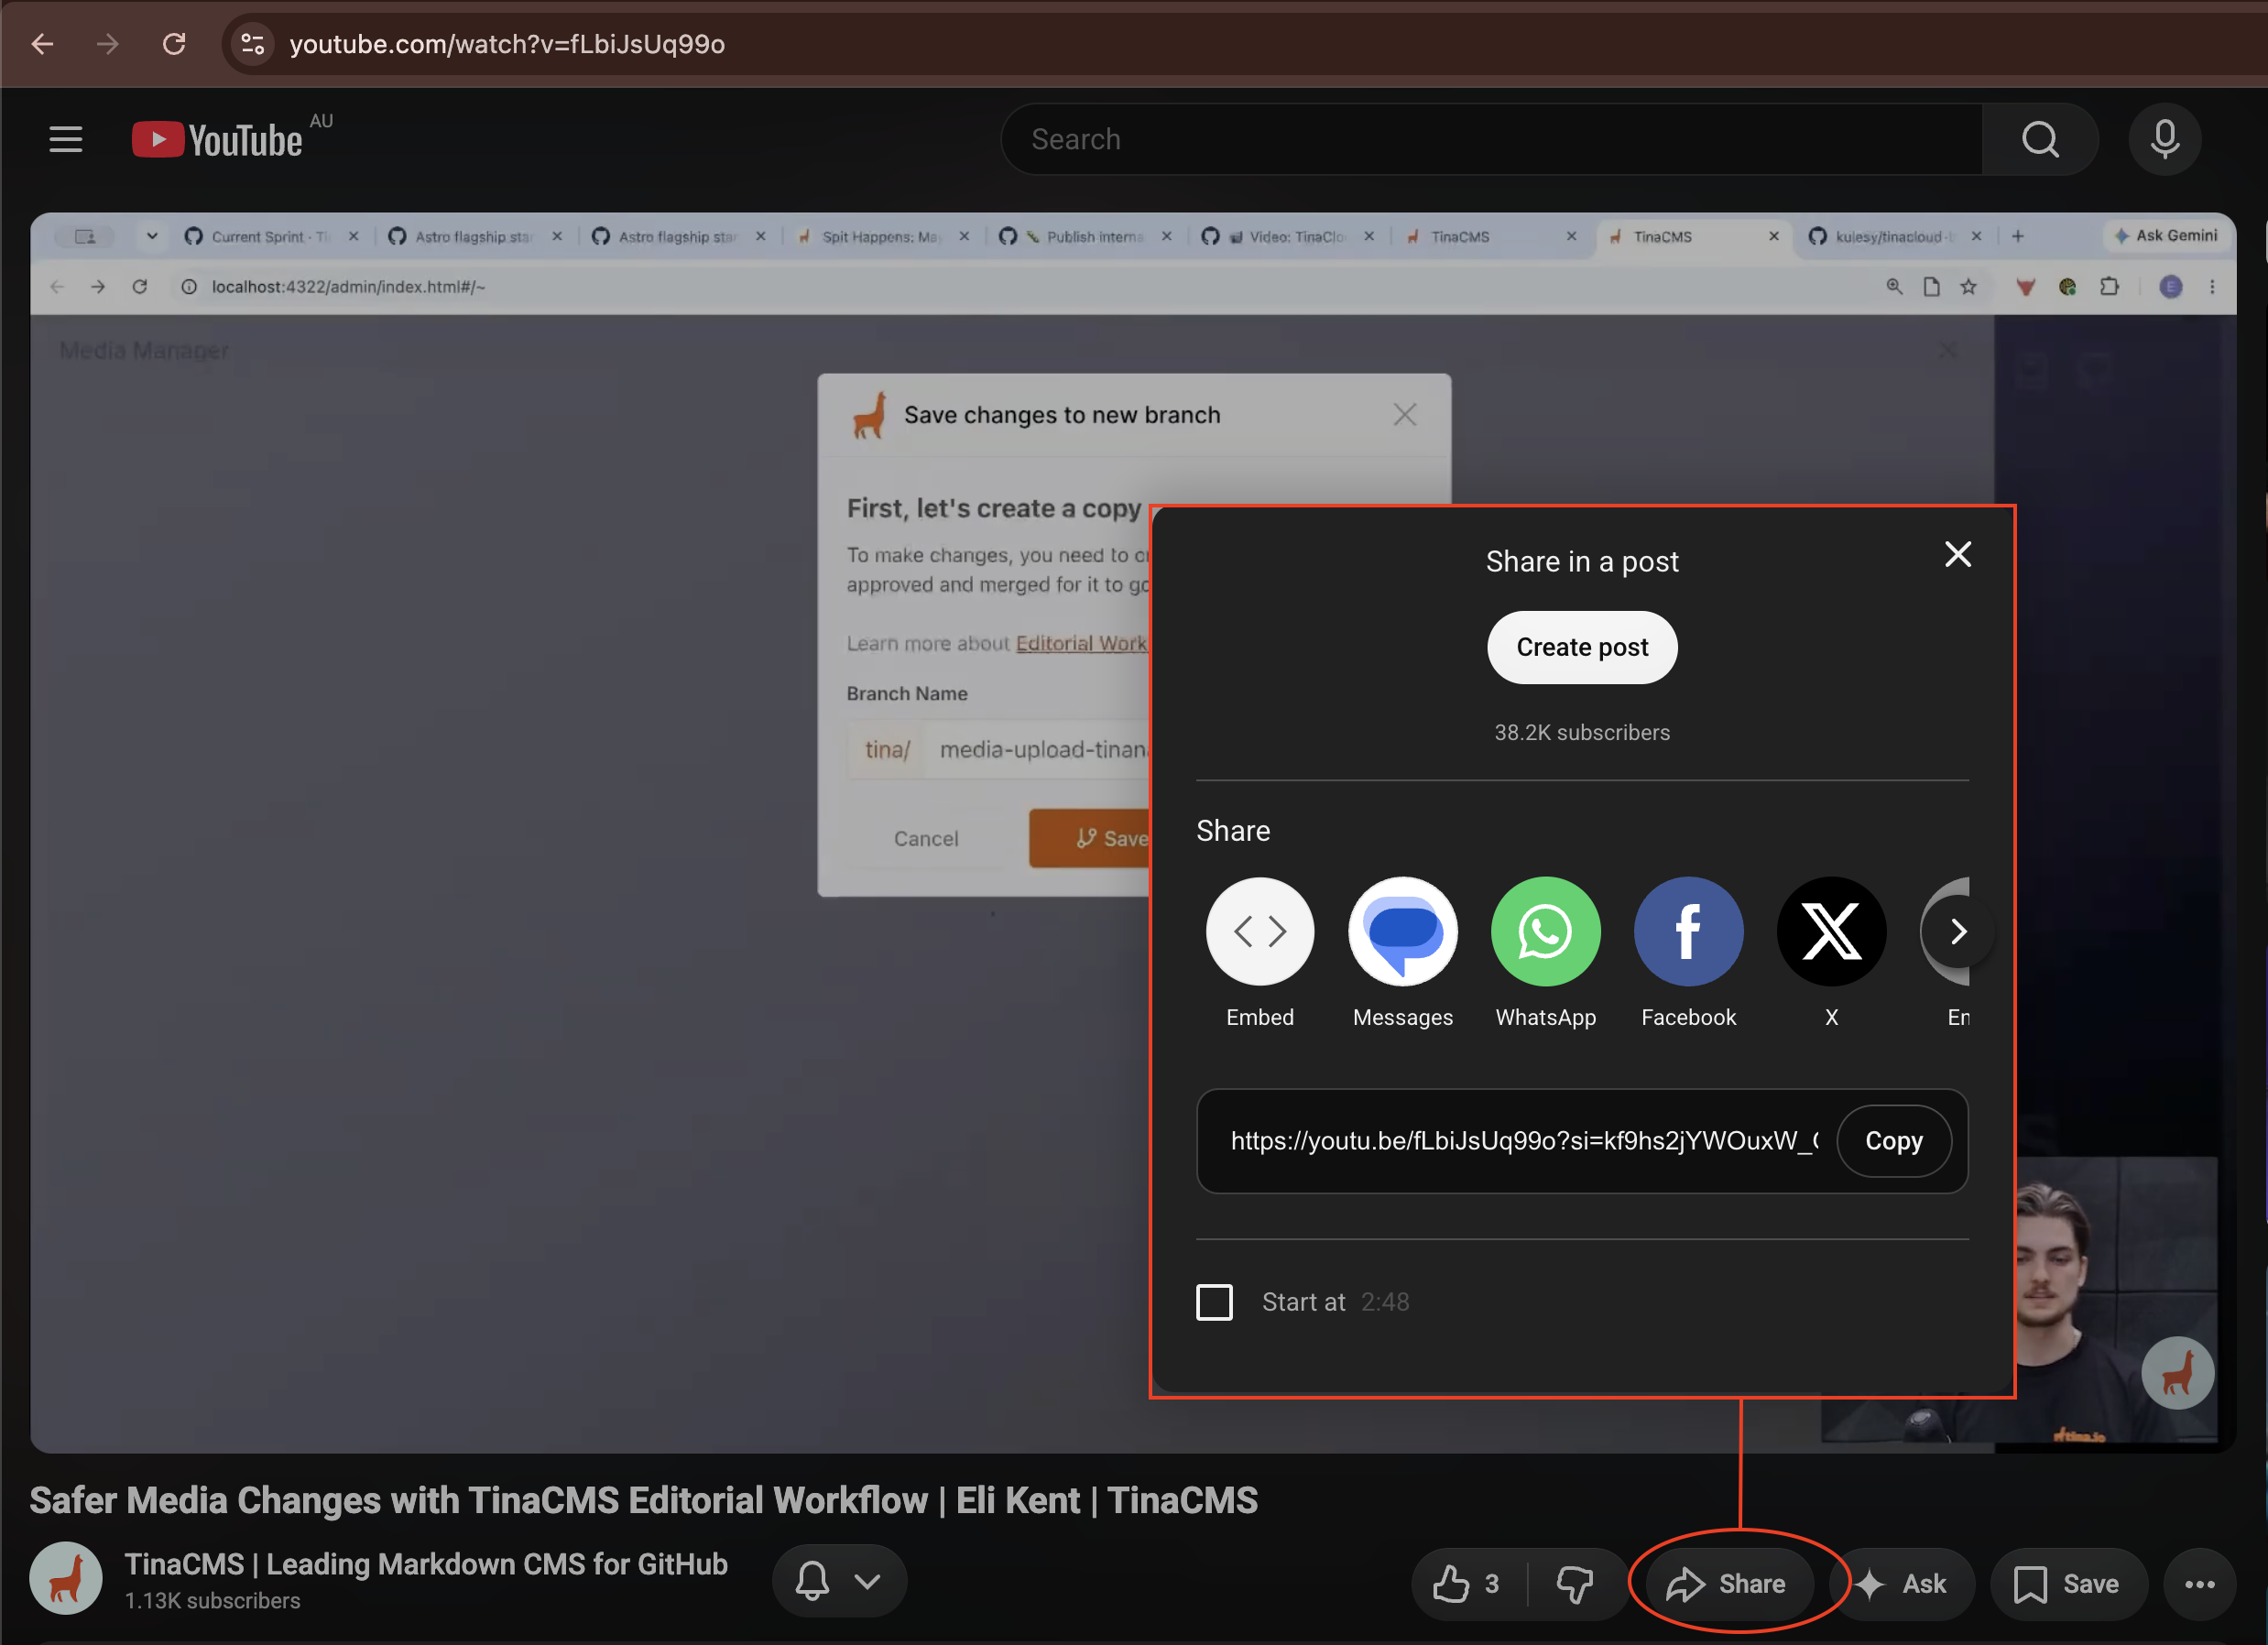The image size is (2268, 1645).
Task: Save video to playlist
Action: 2068,1584
